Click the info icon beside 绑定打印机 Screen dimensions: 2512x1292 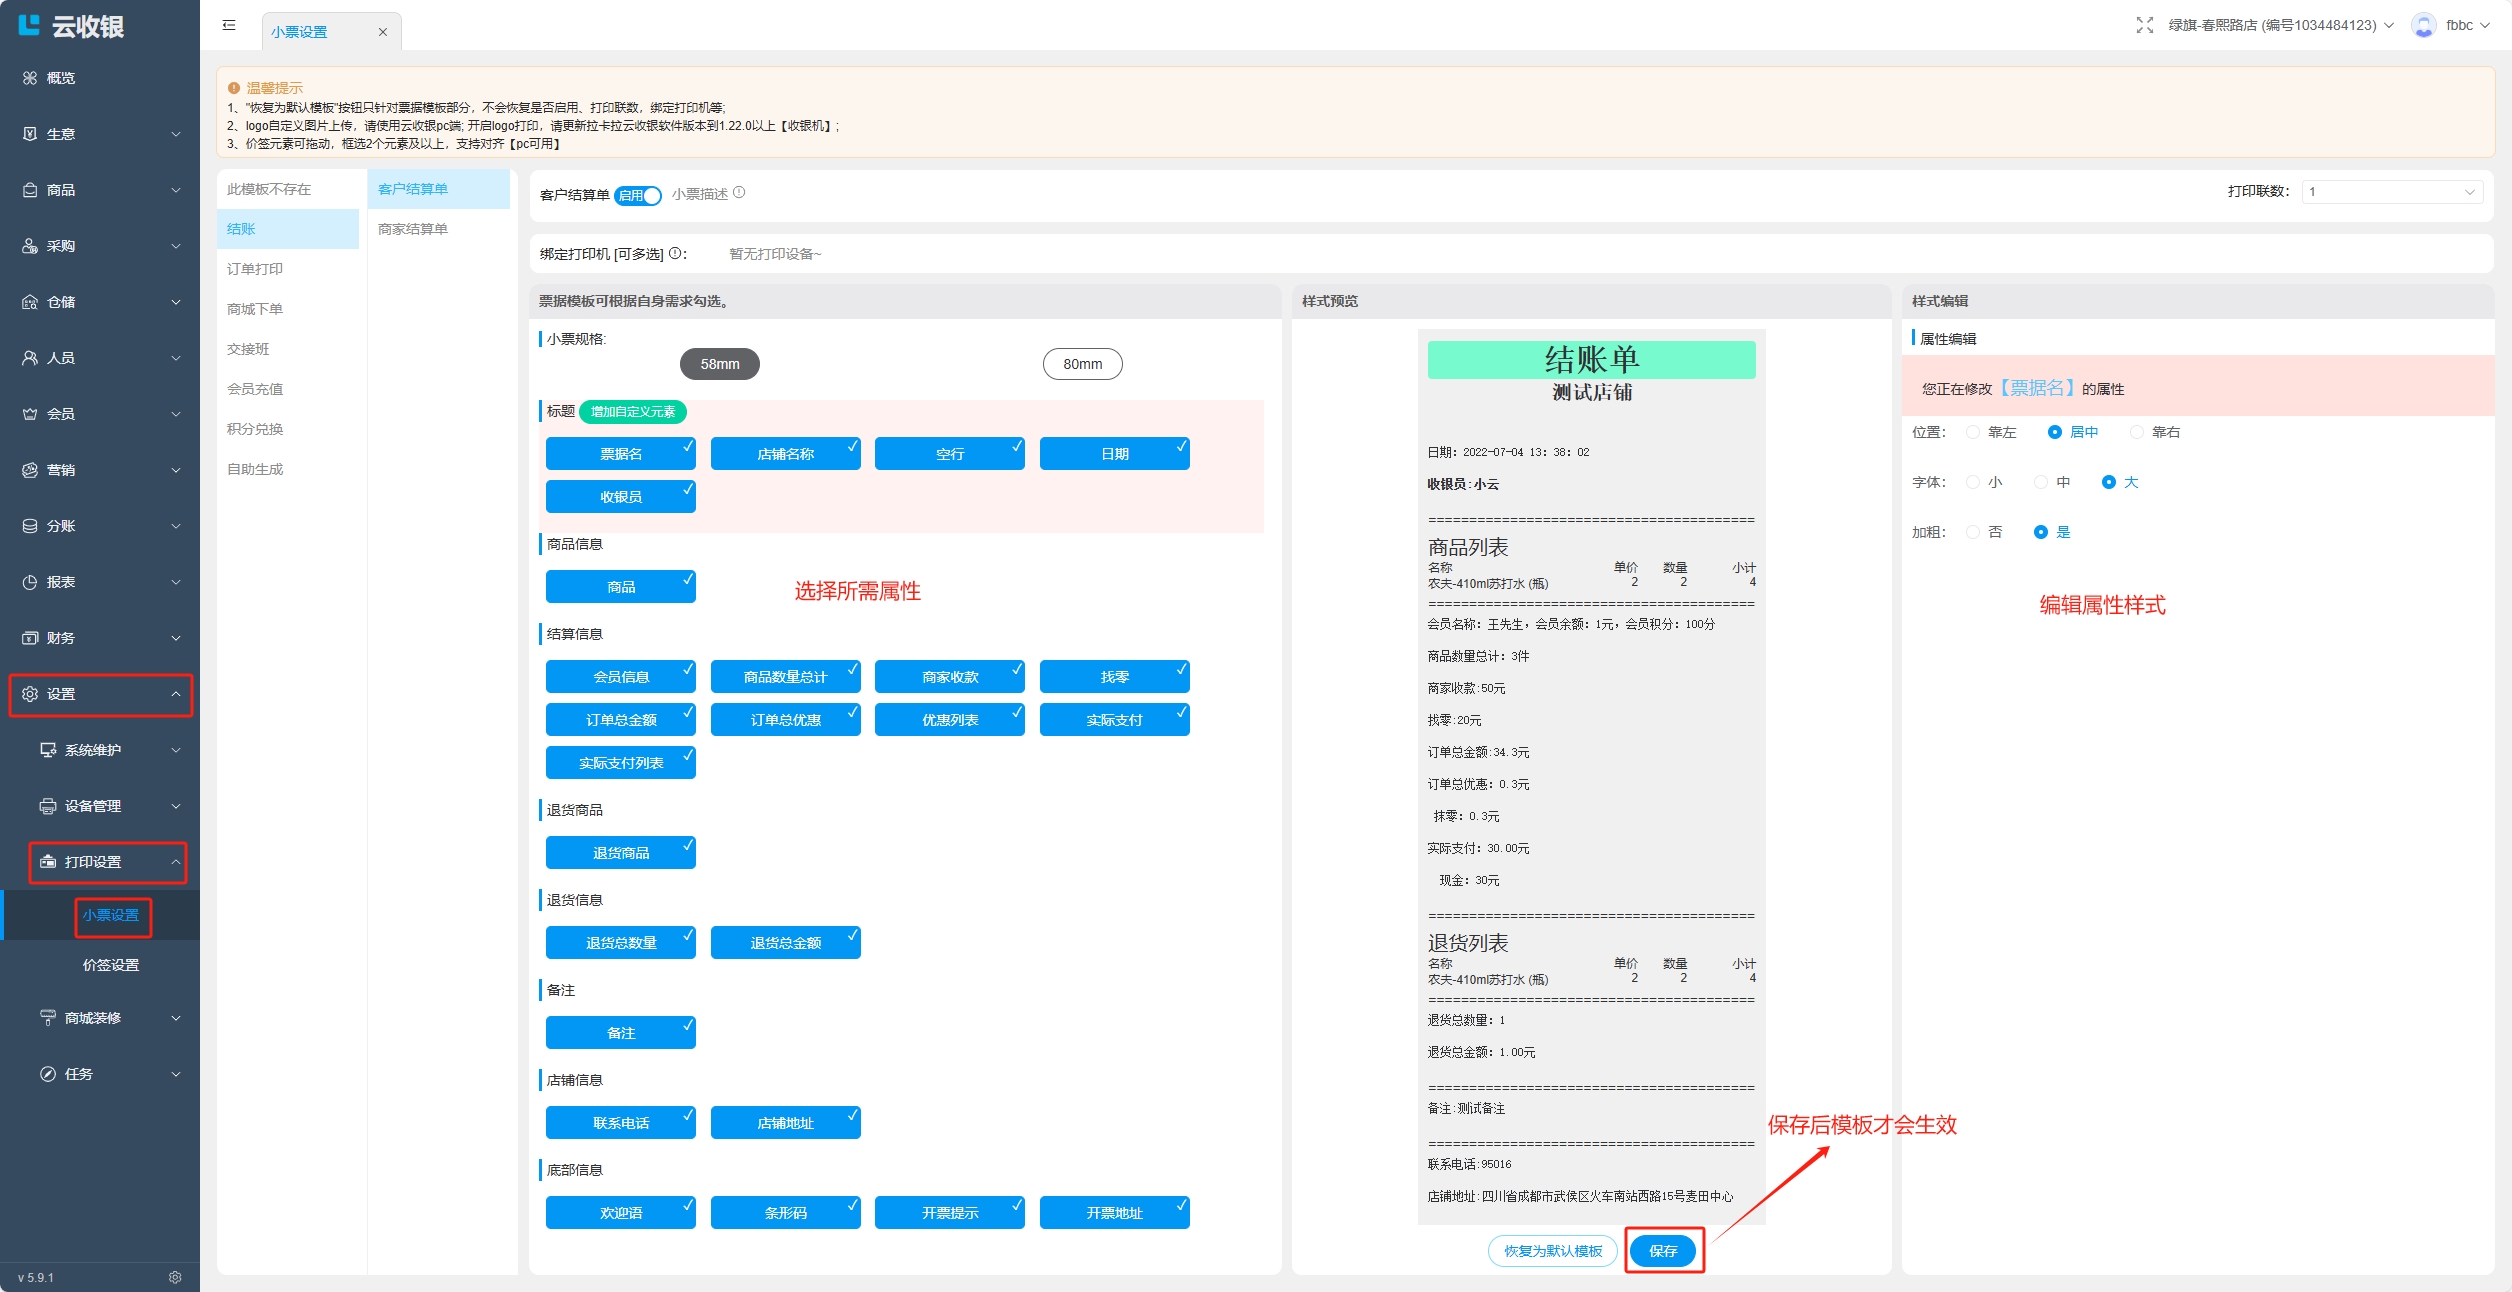675,254
